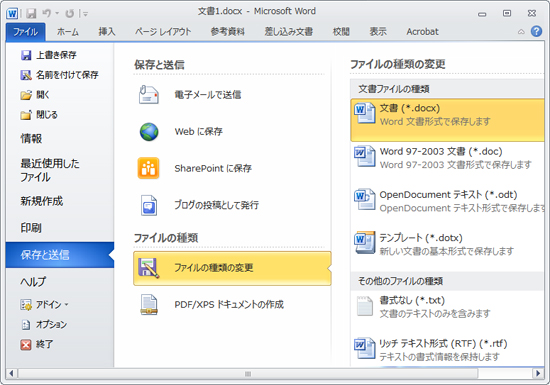
Task: Click the Web に保存 globe icon
Action: pos(149,132)
